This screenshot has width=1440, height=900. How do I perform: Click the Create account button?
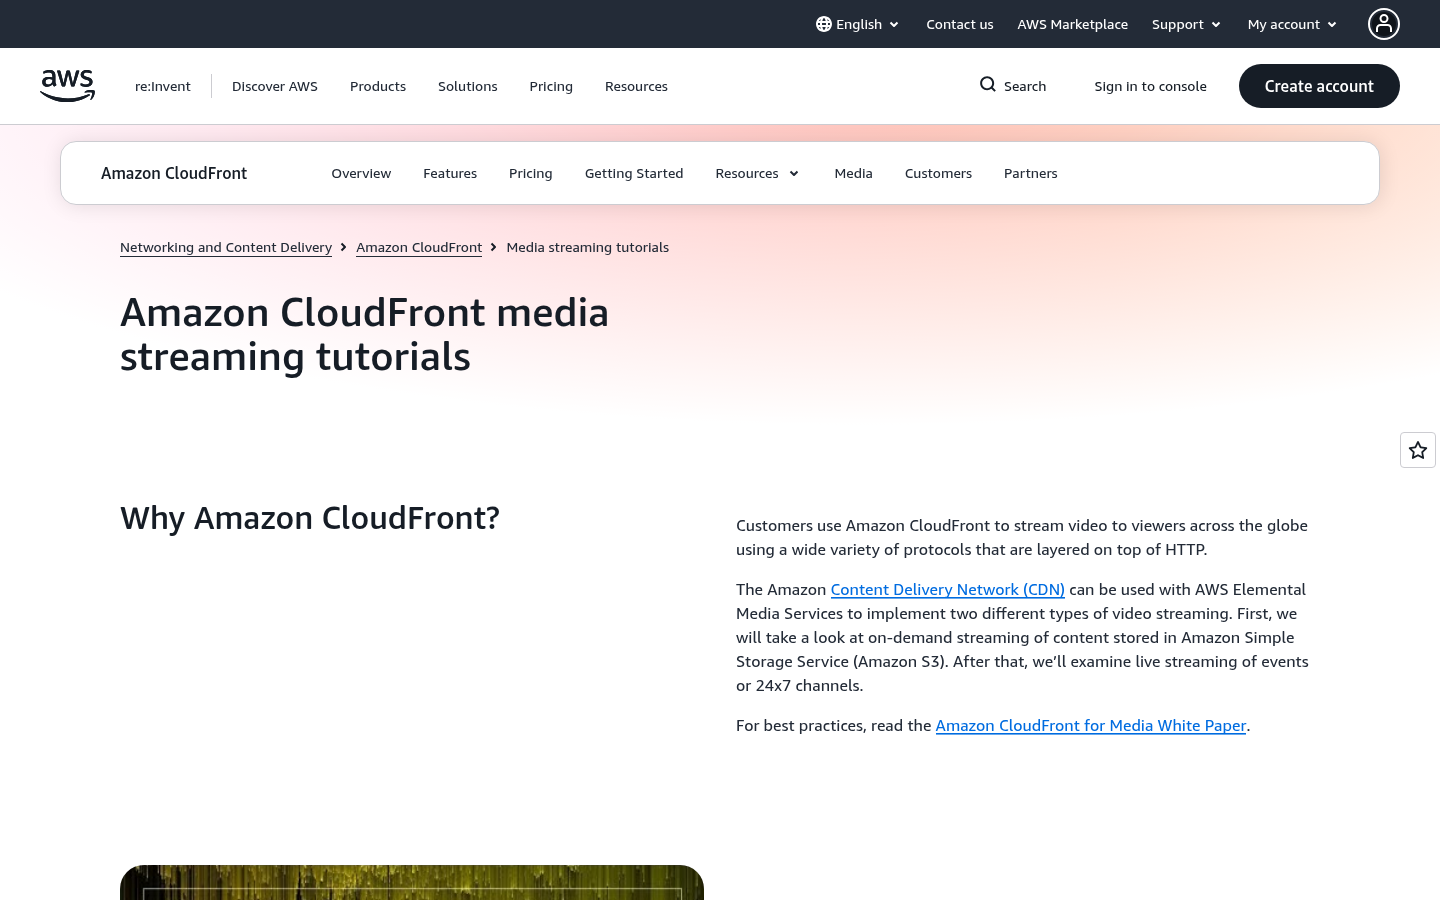tap(1319, 86)
